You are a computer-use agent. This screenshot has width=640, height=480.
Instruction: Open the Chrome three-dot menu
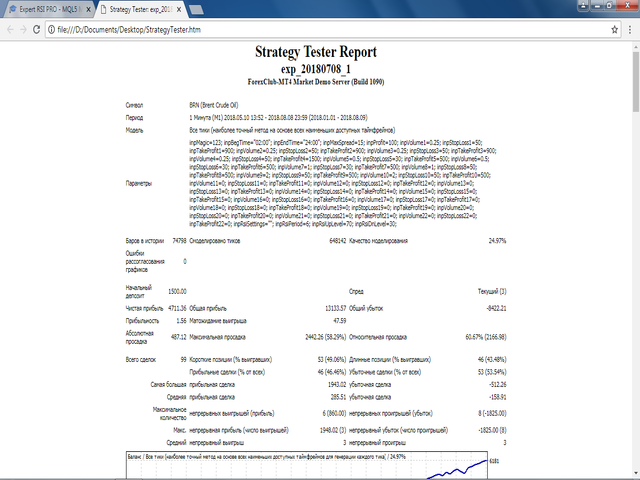coord(630,29)
